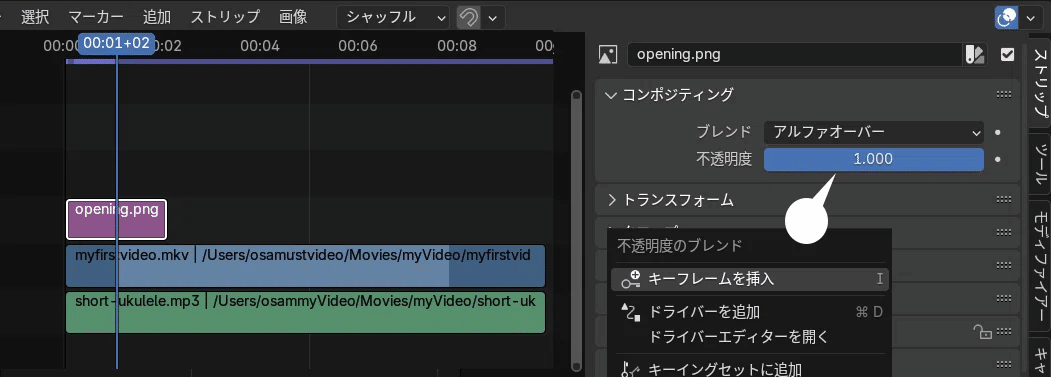The image size is (1051, 377).
Task: Toggle the snapping magnet icon
Action: (x=469, y=17)
